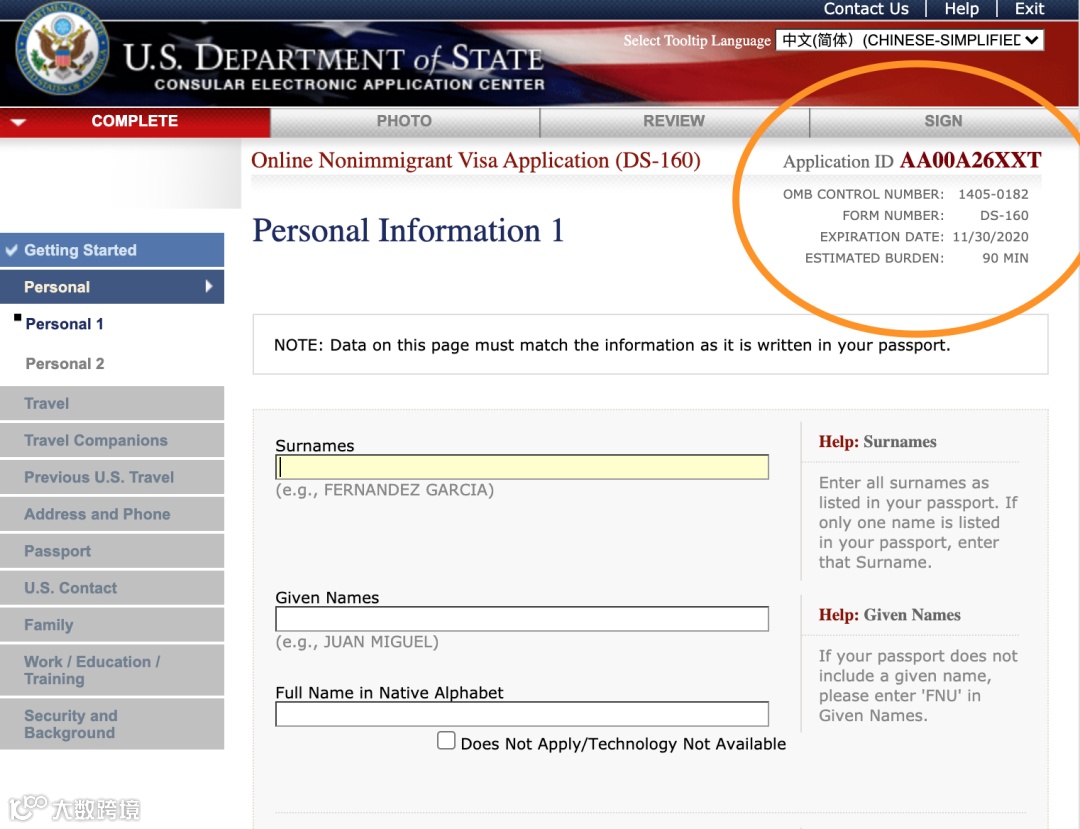Open the Getting Started section
The width and height of the screenshot is (1080, 829).
coord(112,250)
